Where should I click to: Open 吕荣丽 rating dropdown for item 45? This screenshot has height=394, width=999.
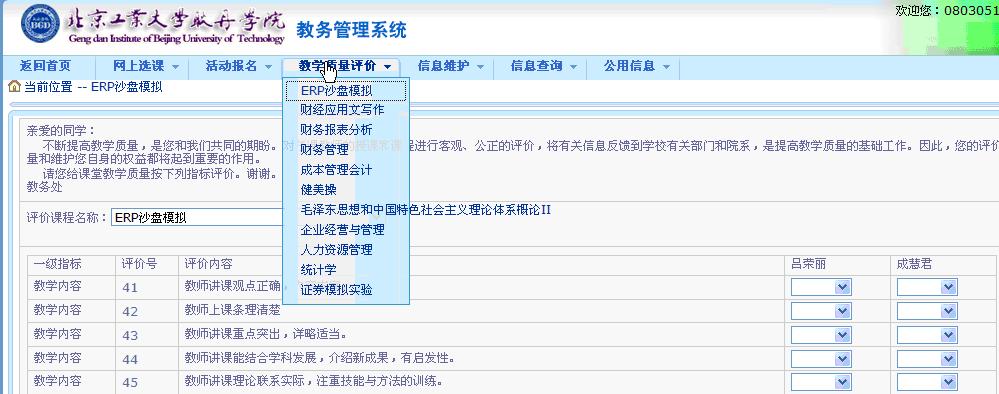click(821, 383)
